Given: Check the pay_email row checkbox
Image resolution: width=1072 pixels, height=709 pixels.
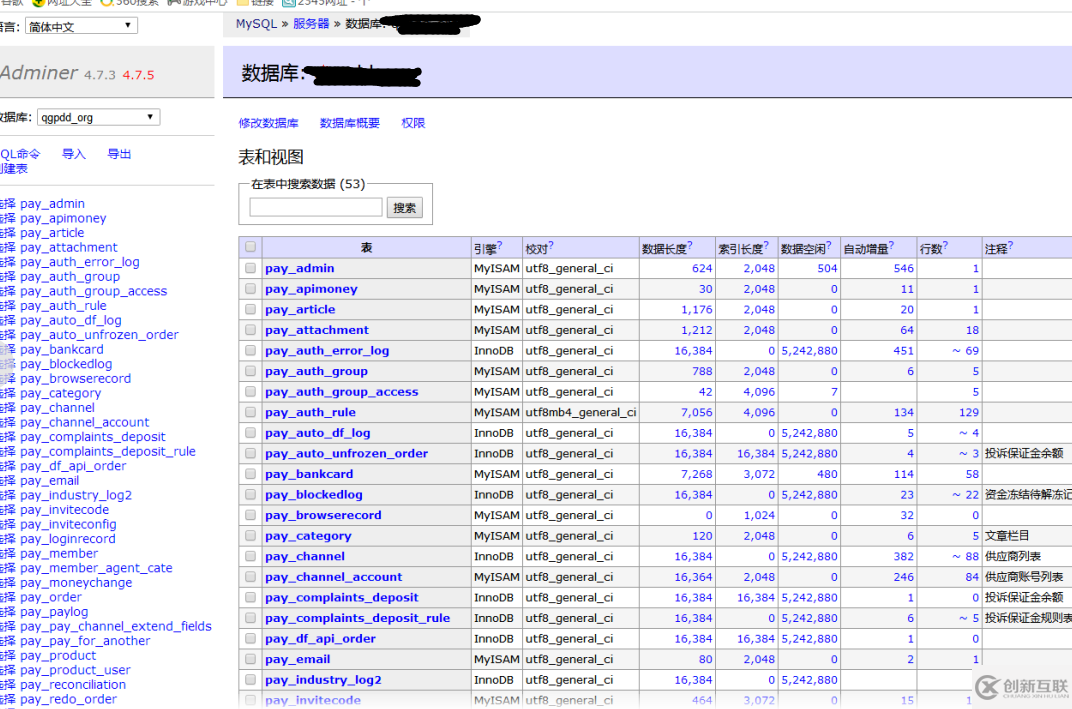Looking at the screenshot, I should pyautogui.click(x=250, y=659).
